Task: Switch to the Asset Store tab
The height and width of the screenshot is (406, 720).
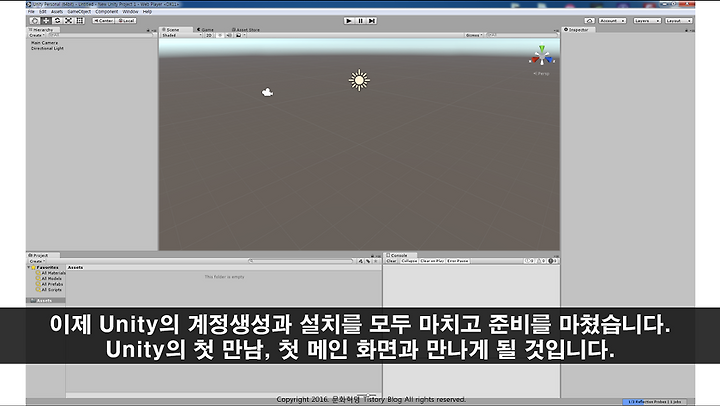Action: 246,29
